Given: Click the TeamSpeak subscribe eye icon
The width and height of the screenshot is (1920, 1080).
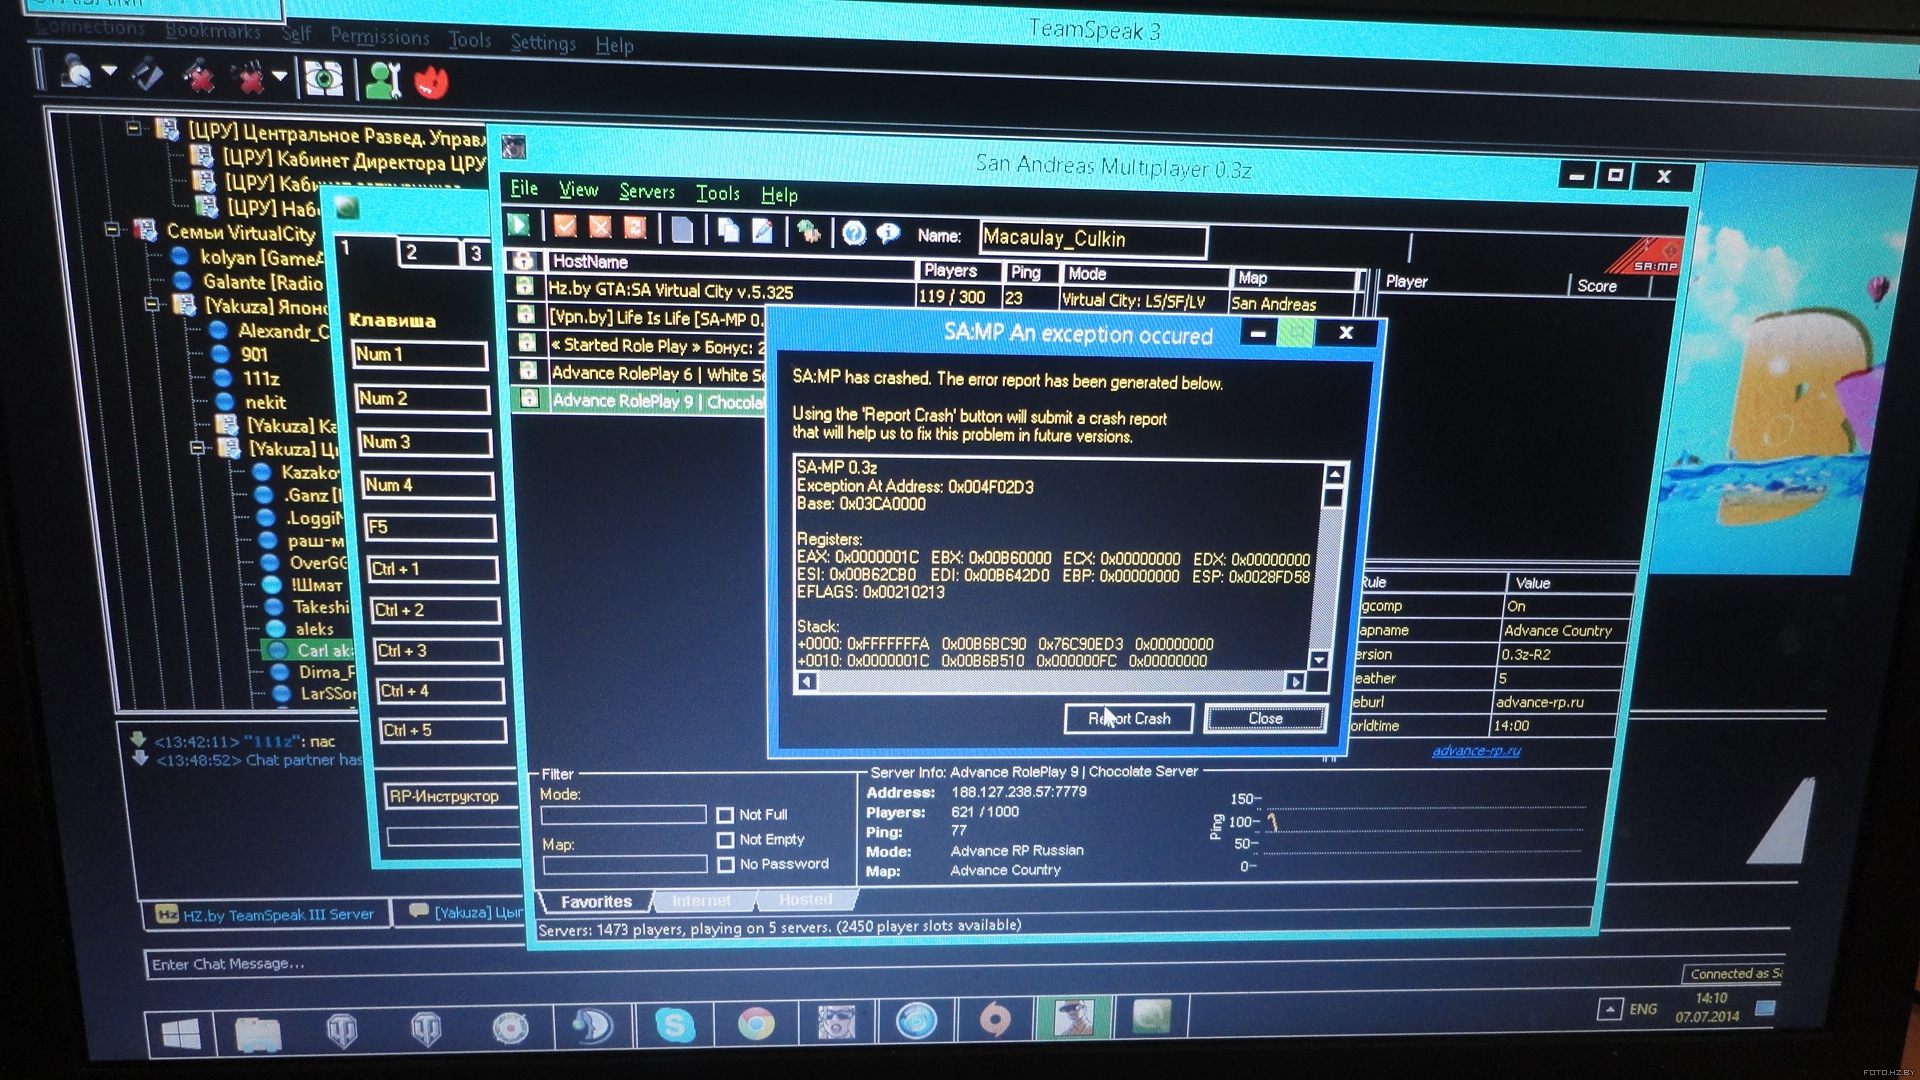Looking at the screenshot, I should (x=322, y=78).
